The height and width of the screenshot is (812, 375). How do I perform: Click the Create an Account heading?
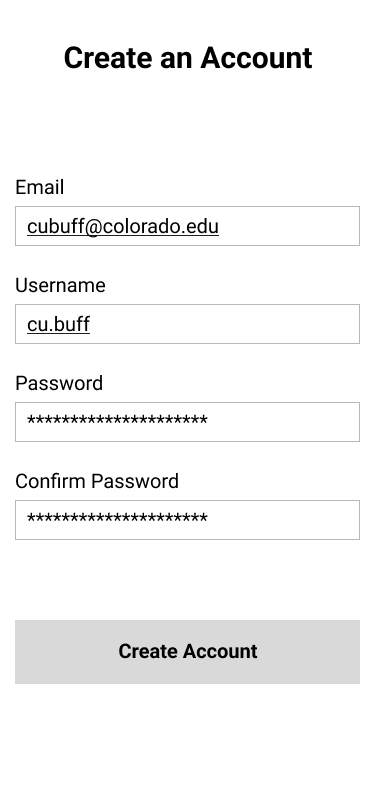point(188,57)
